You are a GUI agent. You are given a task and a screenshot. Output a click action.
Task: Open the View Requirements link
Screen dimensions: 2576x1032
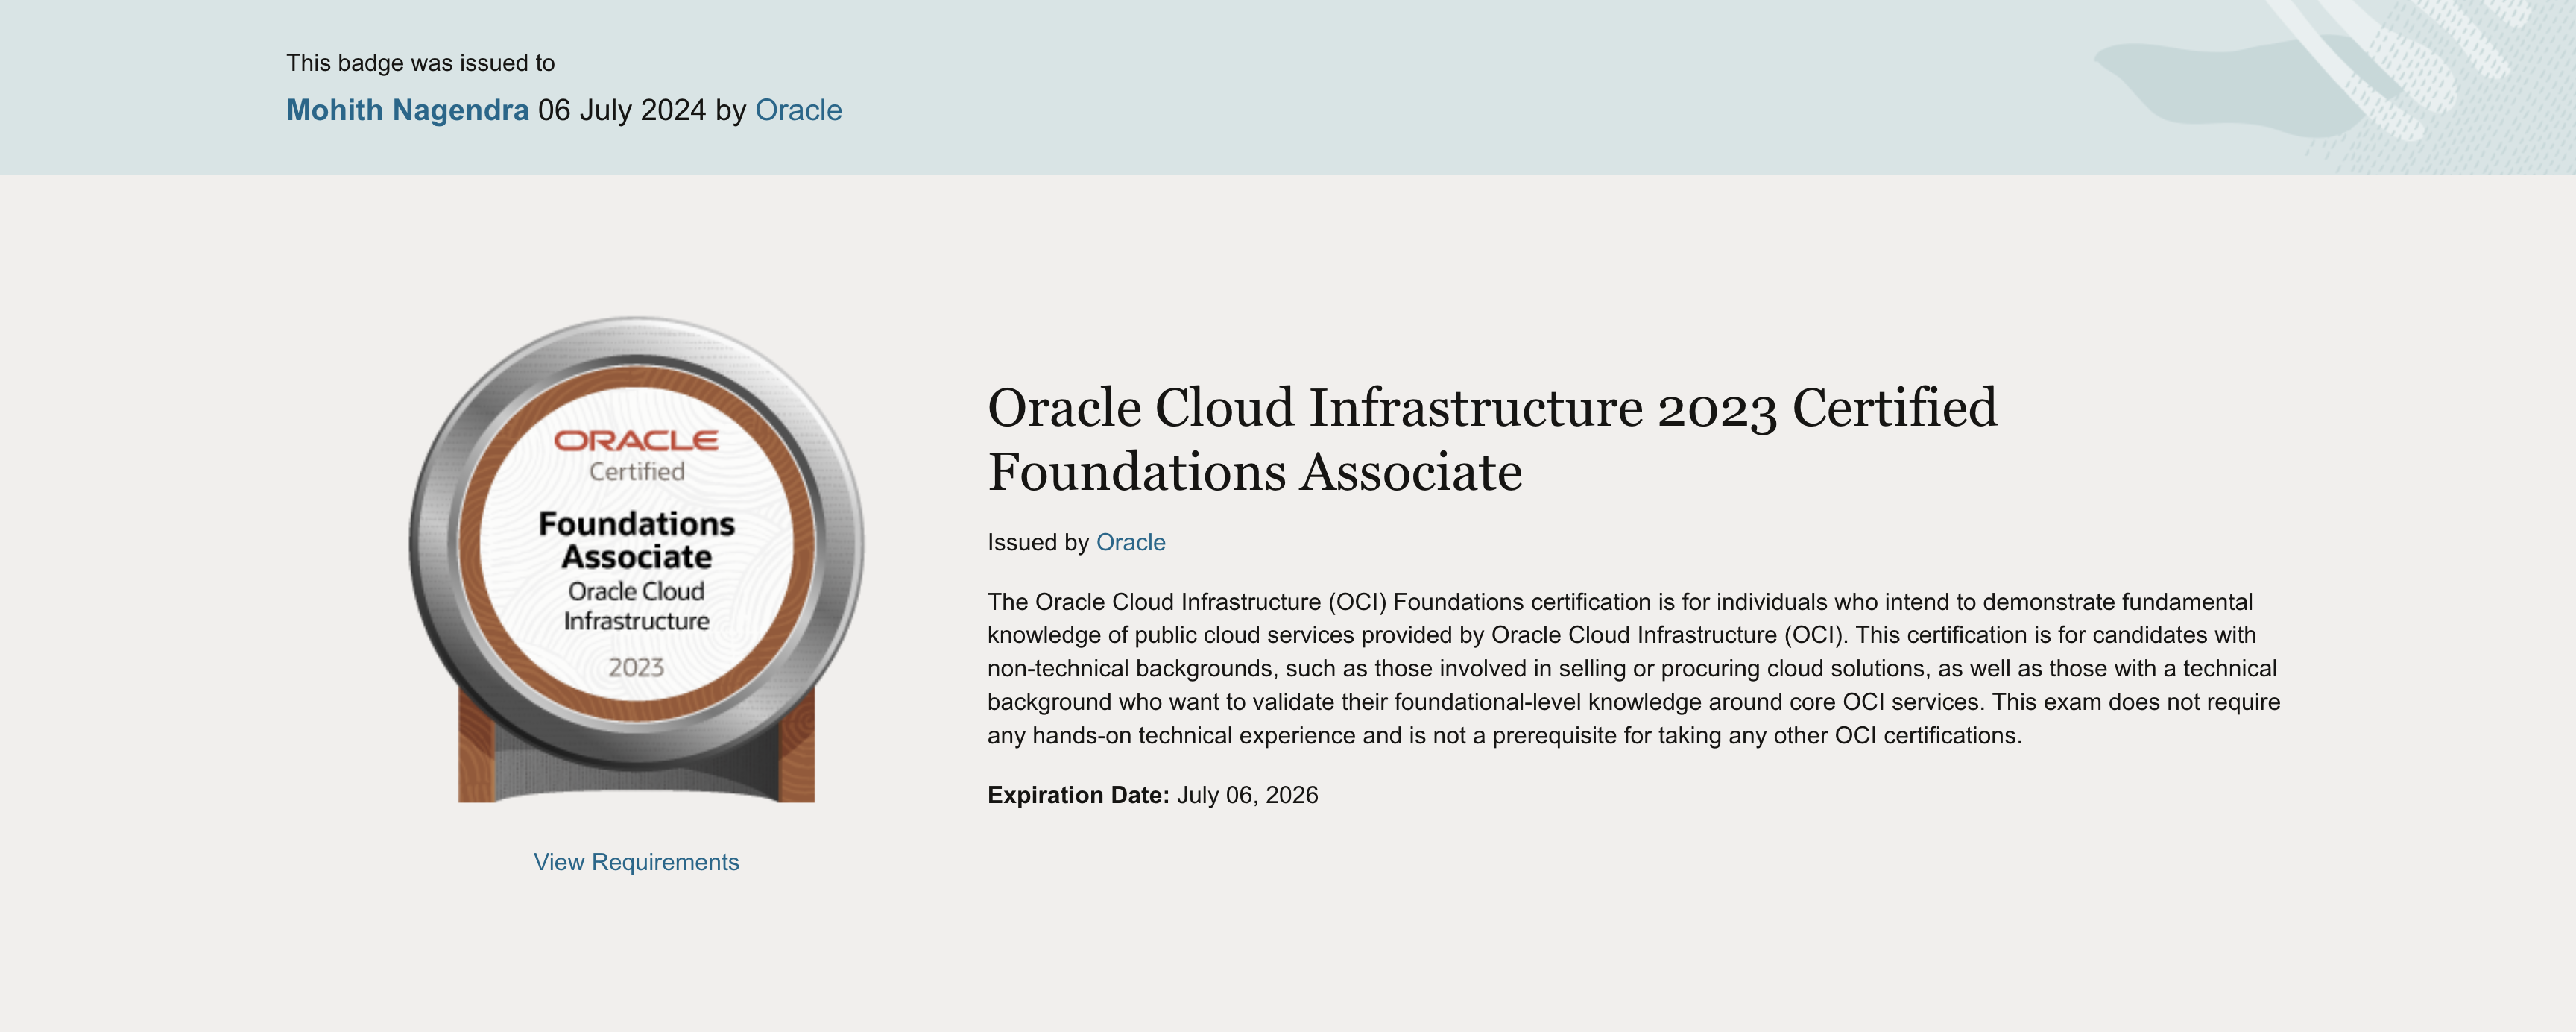pos(636,862)
